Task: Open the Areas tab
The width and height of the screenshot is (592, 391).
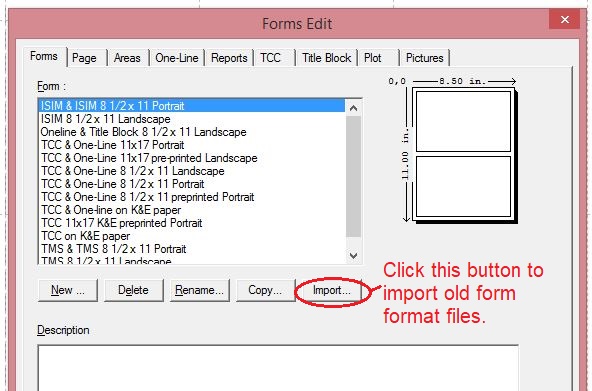Action: point(127,58)
